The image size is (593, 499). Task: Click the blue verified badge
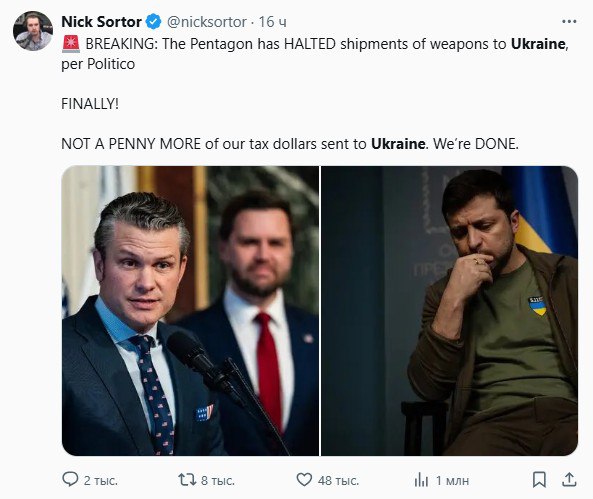click(x=154, y=22)
